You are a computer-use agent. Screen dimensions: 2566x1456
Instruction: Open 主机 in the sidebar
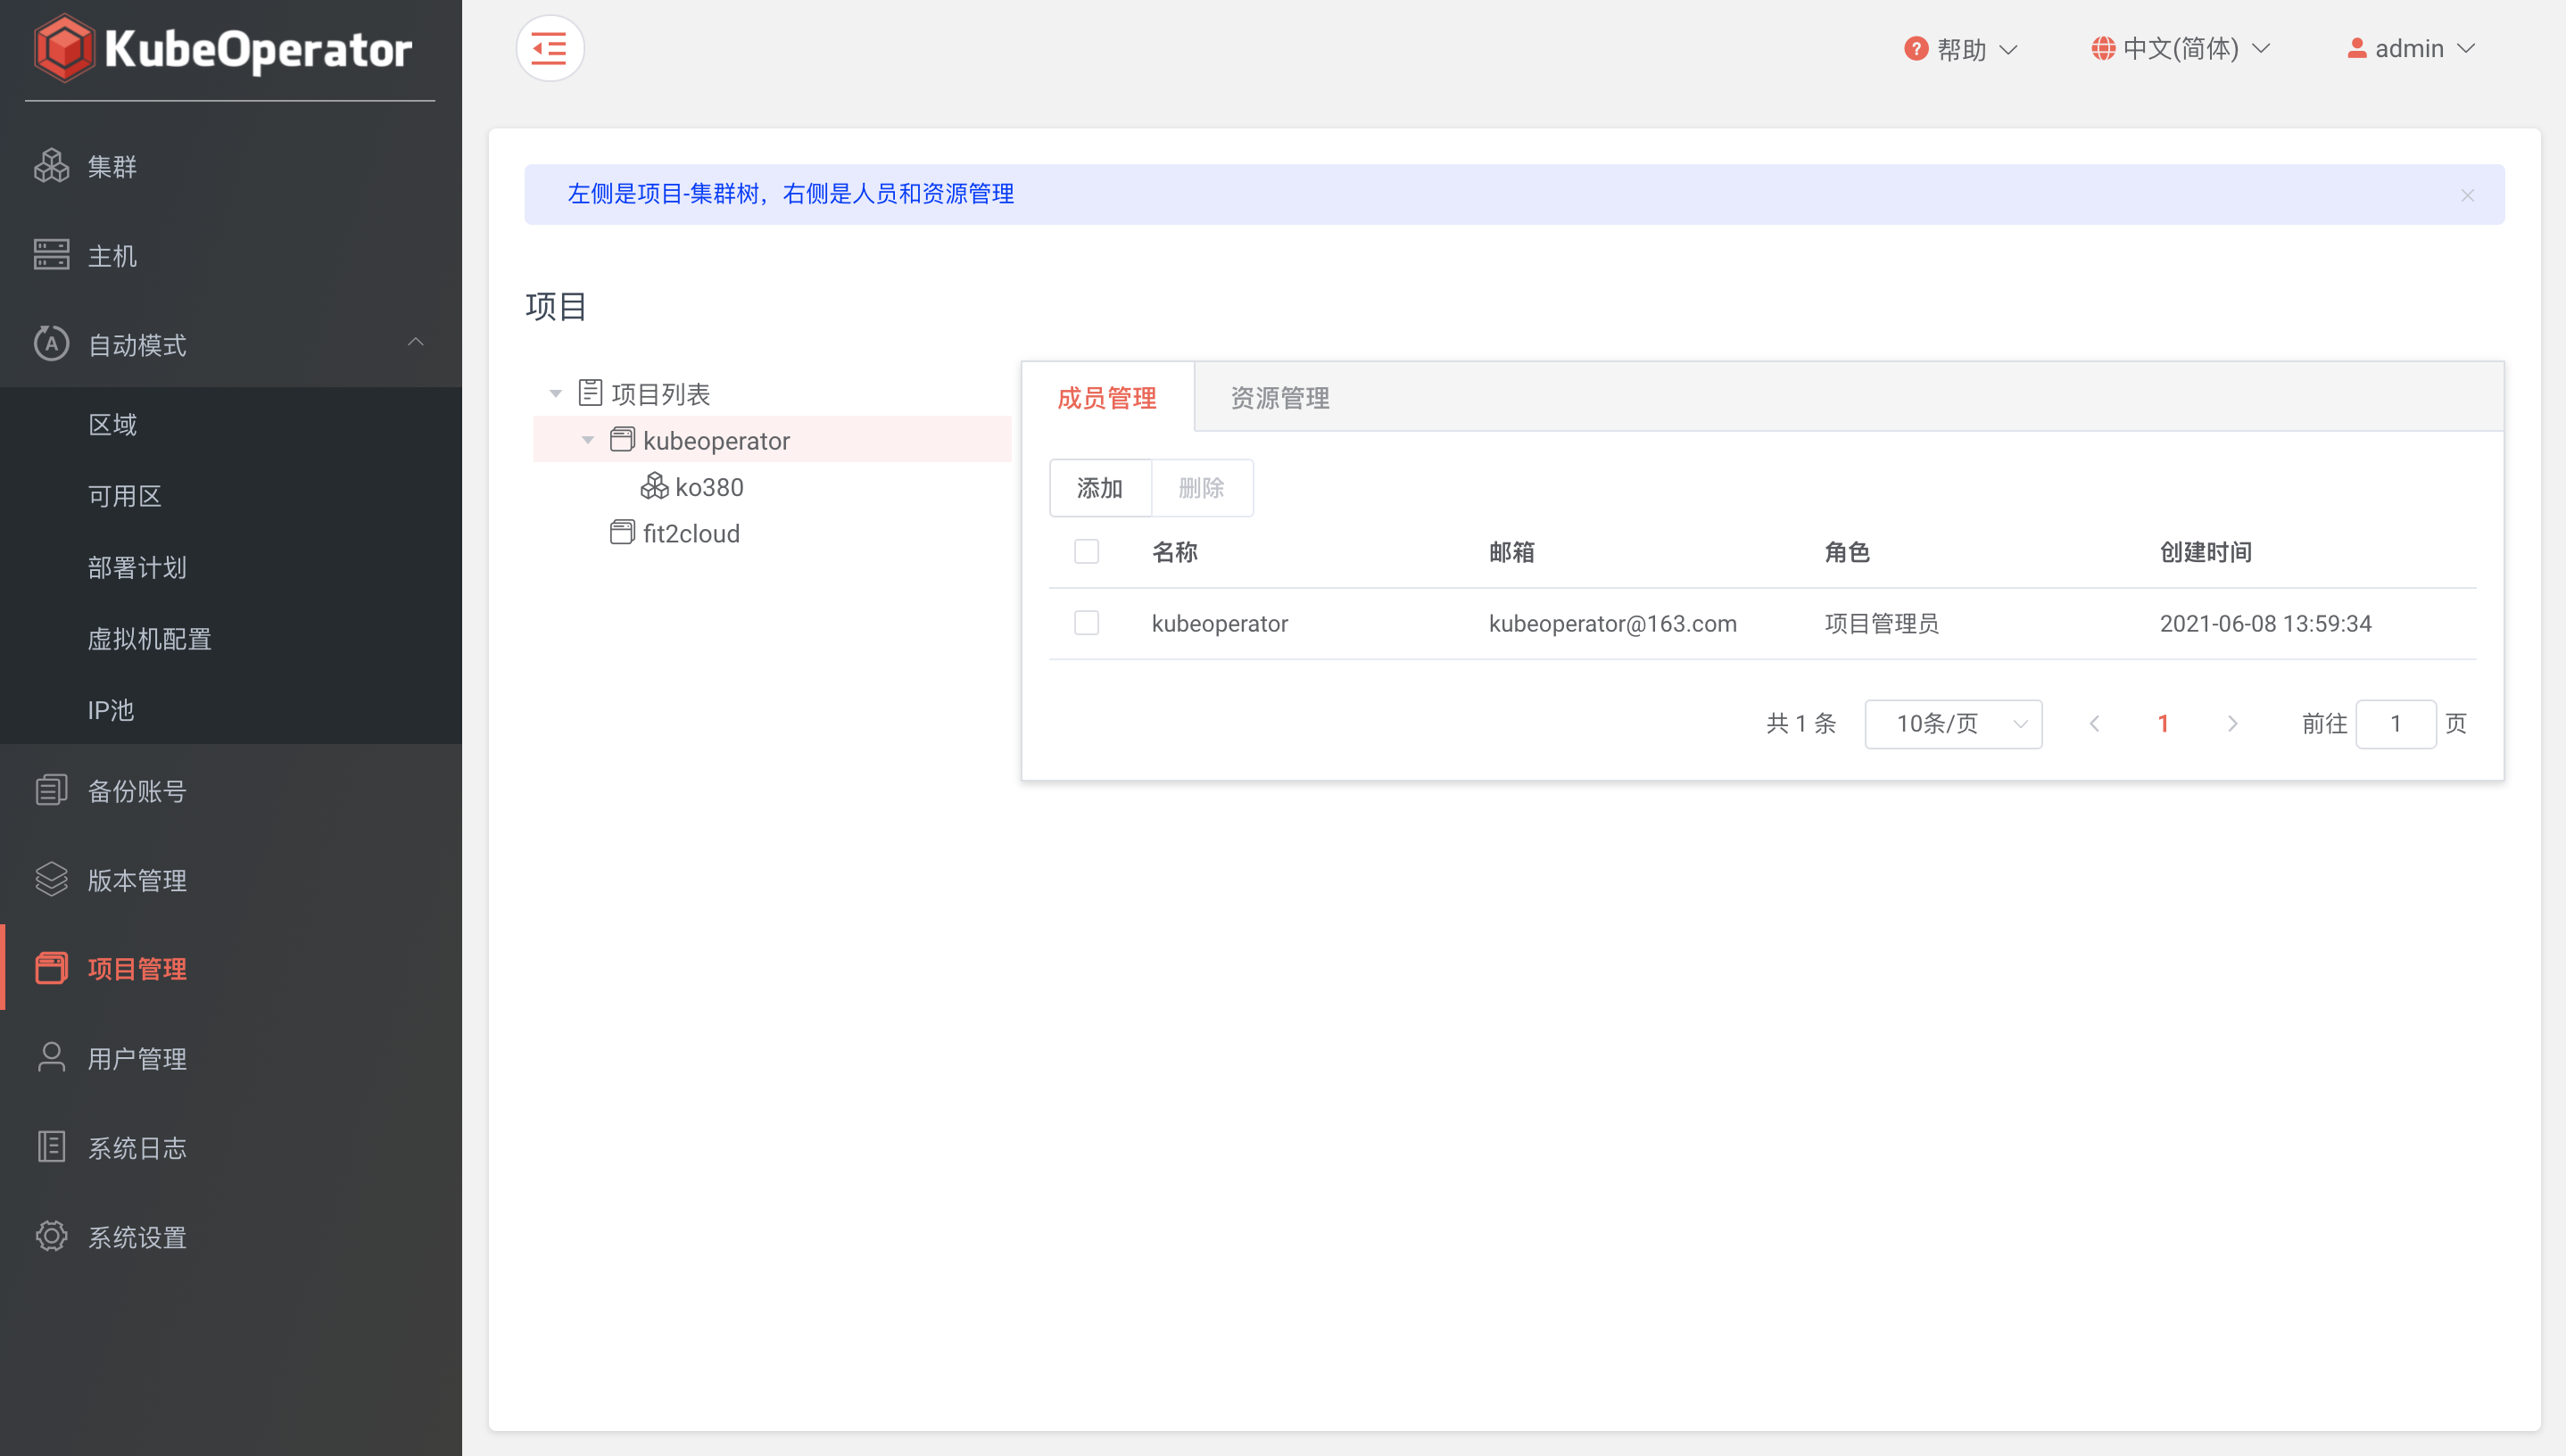tap(231, 255)
